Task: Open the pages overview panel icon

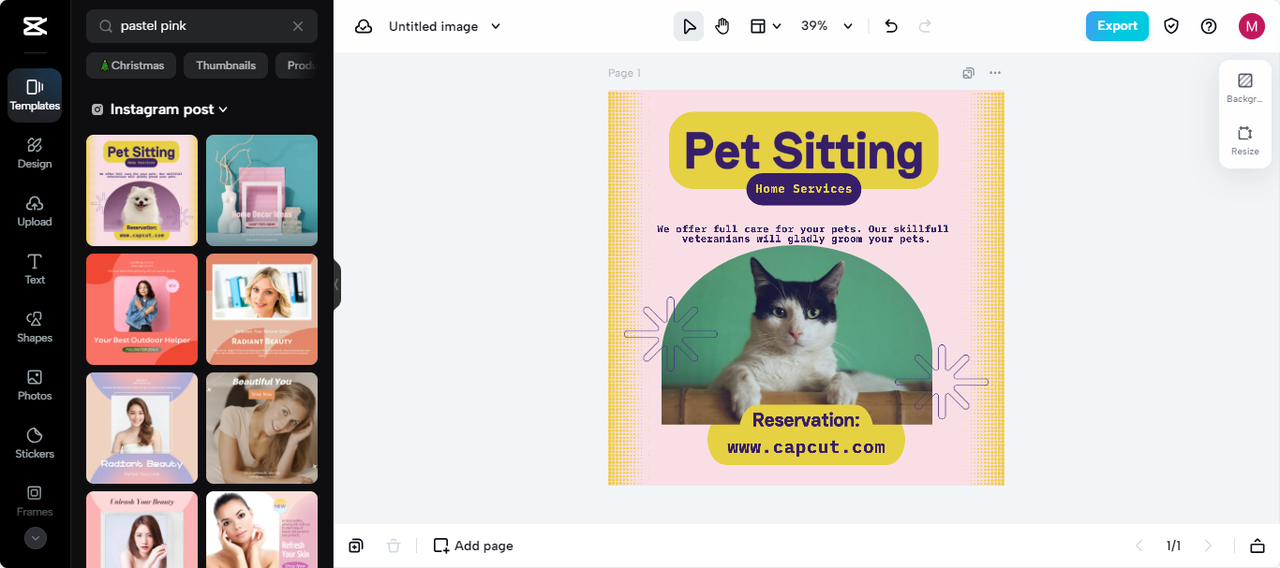Action: point(1257,546)
